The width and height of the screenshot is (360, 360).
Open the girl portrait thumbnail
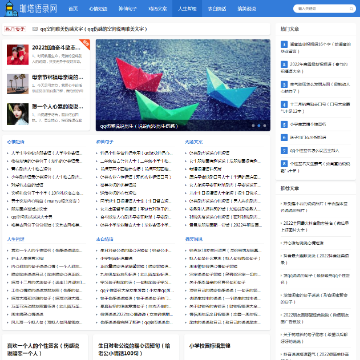point(18,114)
